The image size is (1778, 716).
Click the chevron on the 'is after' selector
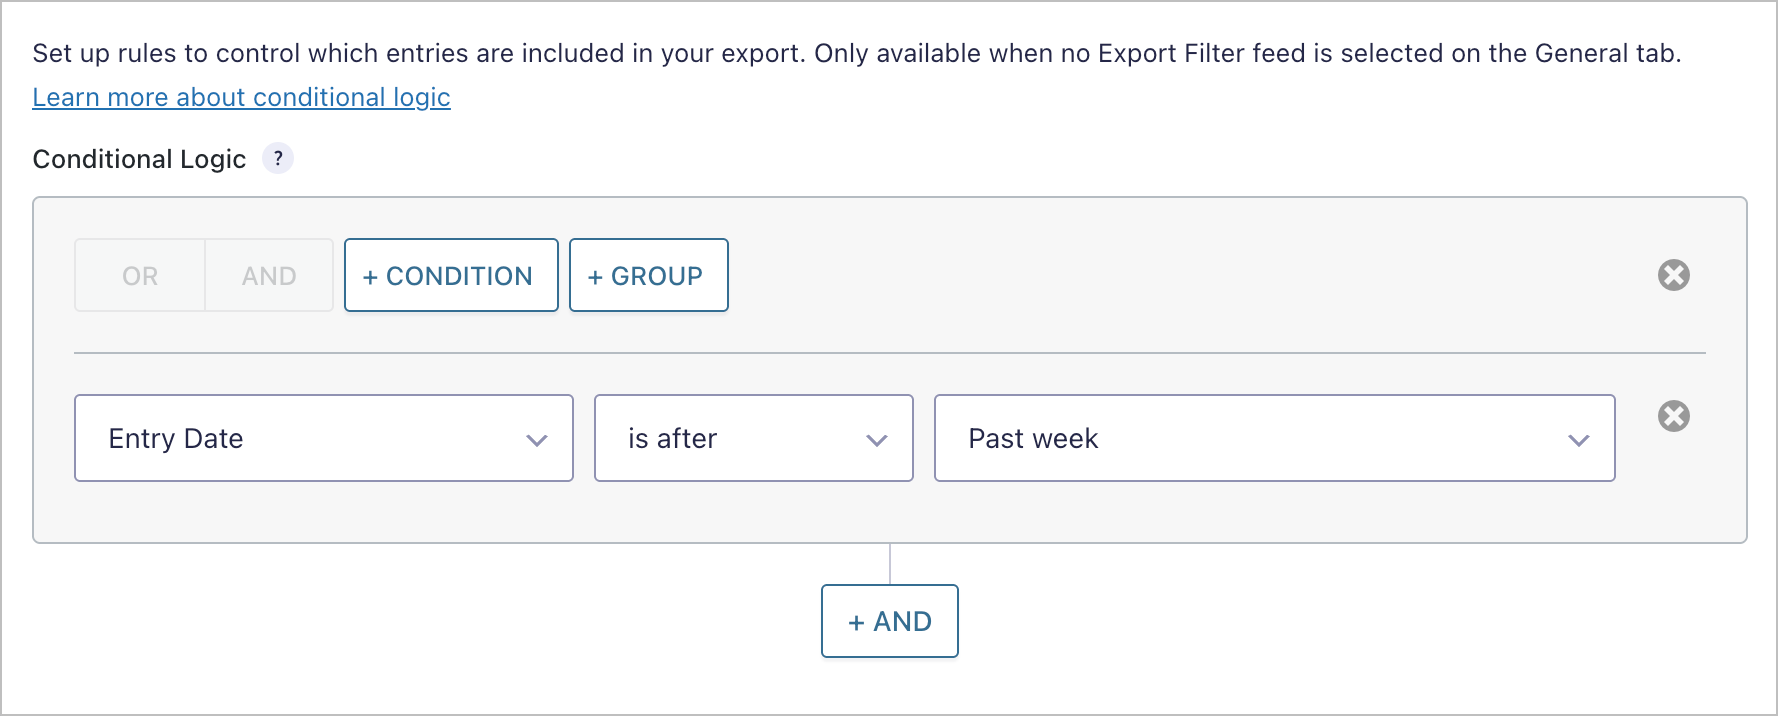click(x=877, y=438)
